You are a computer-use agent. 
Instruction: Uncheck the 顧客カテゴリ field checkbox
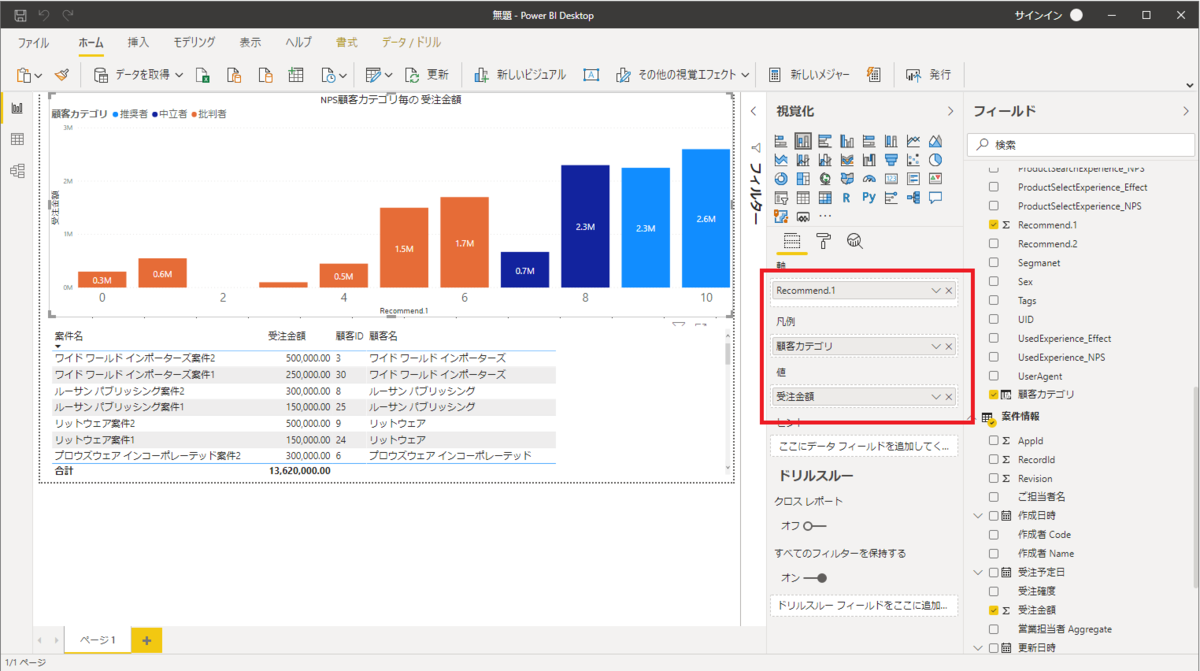993,395
